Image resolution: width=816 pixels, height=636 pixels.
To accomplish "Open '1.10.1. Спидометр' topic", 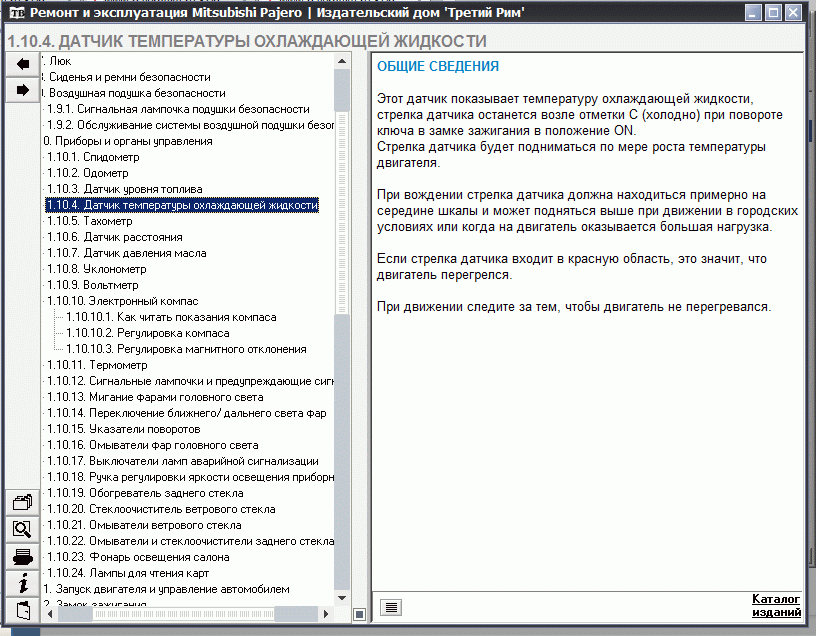I will (x=98, y=157).
